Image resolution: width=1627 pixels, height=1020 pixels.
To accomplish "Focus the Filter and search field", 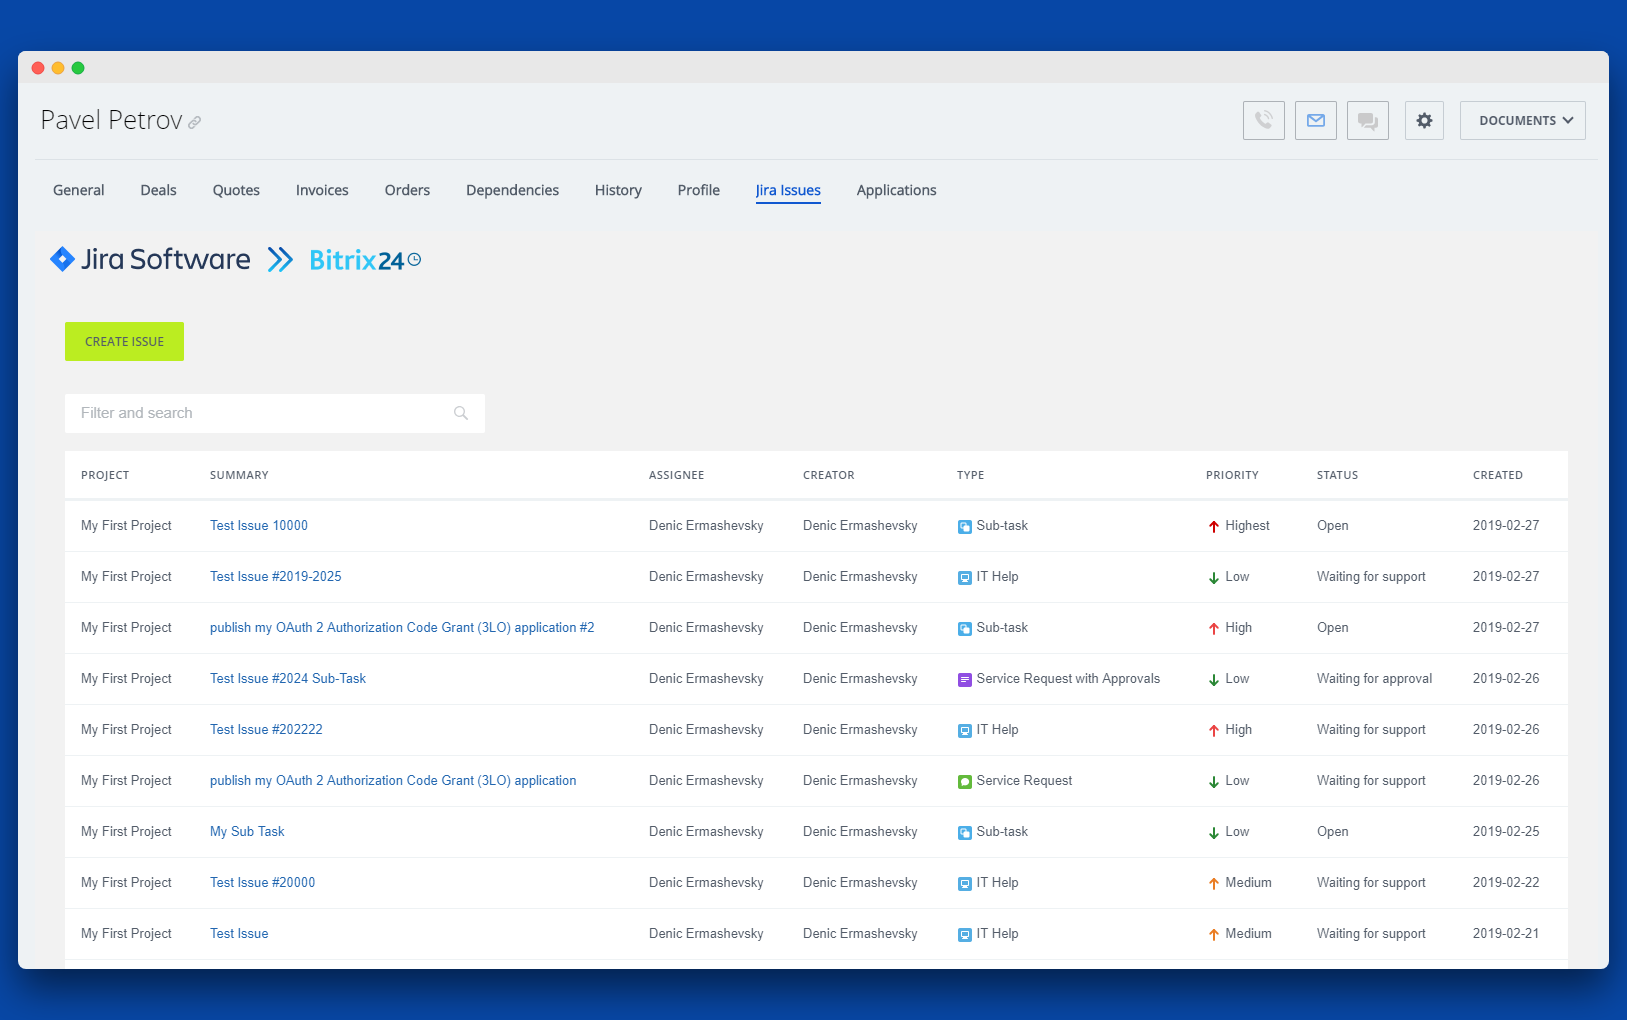I will (260, 413).
